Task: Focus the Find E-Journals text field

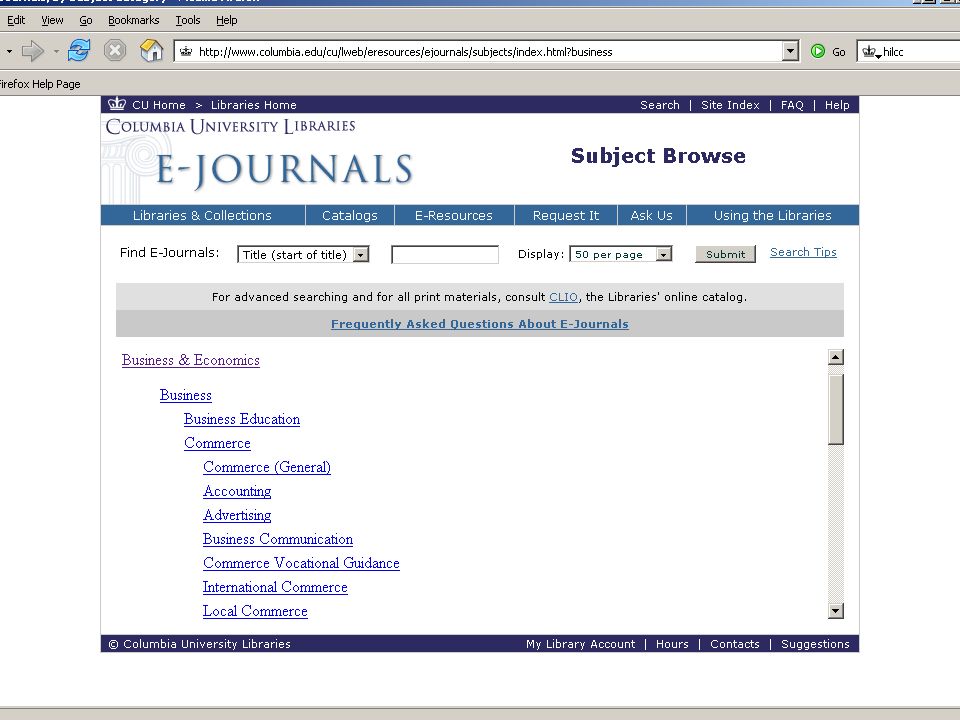Action: [x=445, y=254]
